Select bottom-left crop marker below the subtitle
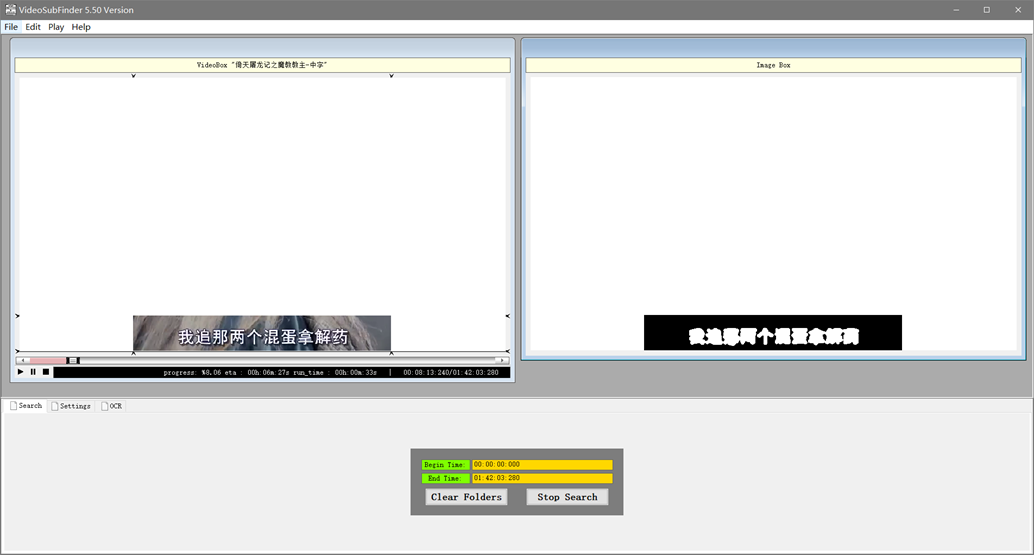Viewport: 1034px width, 555px height. click(133, 353)
